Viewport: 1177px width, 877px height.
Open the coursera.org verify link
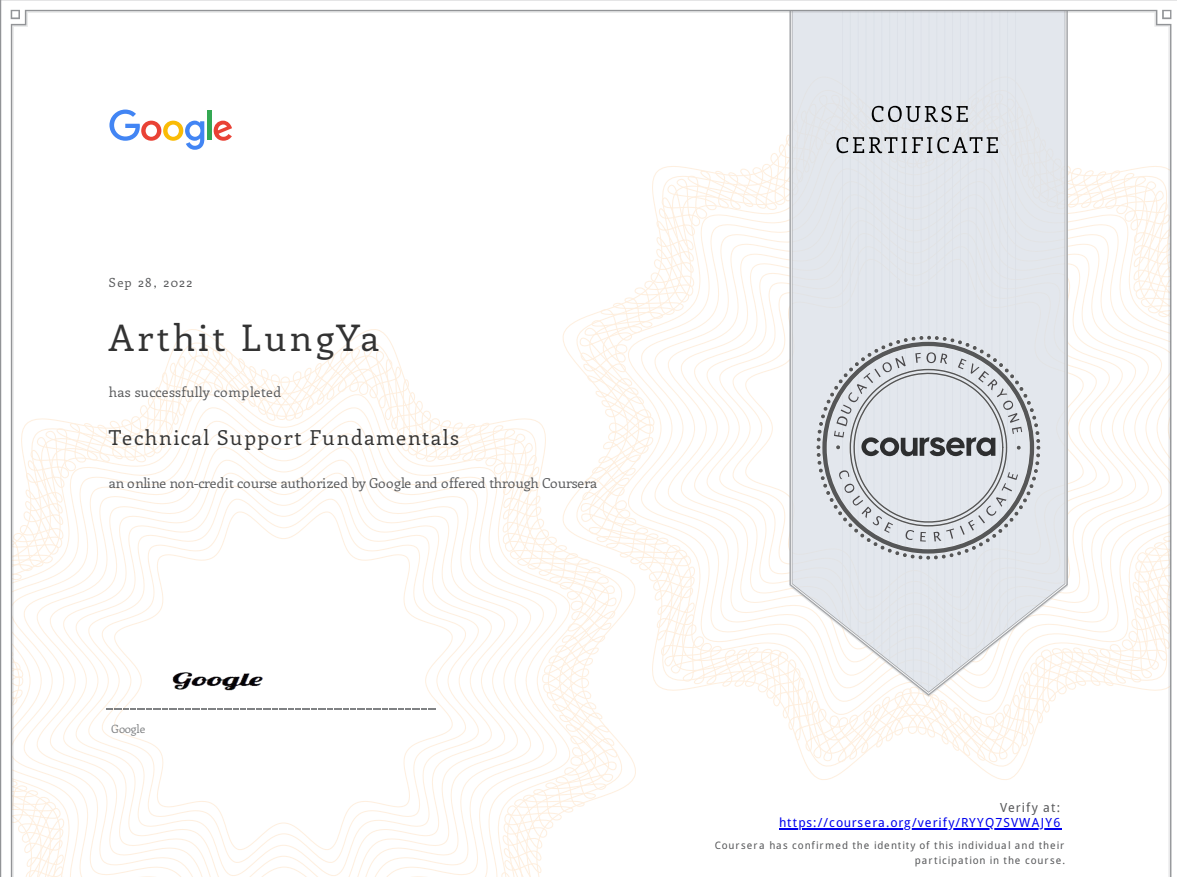(919, 824)
